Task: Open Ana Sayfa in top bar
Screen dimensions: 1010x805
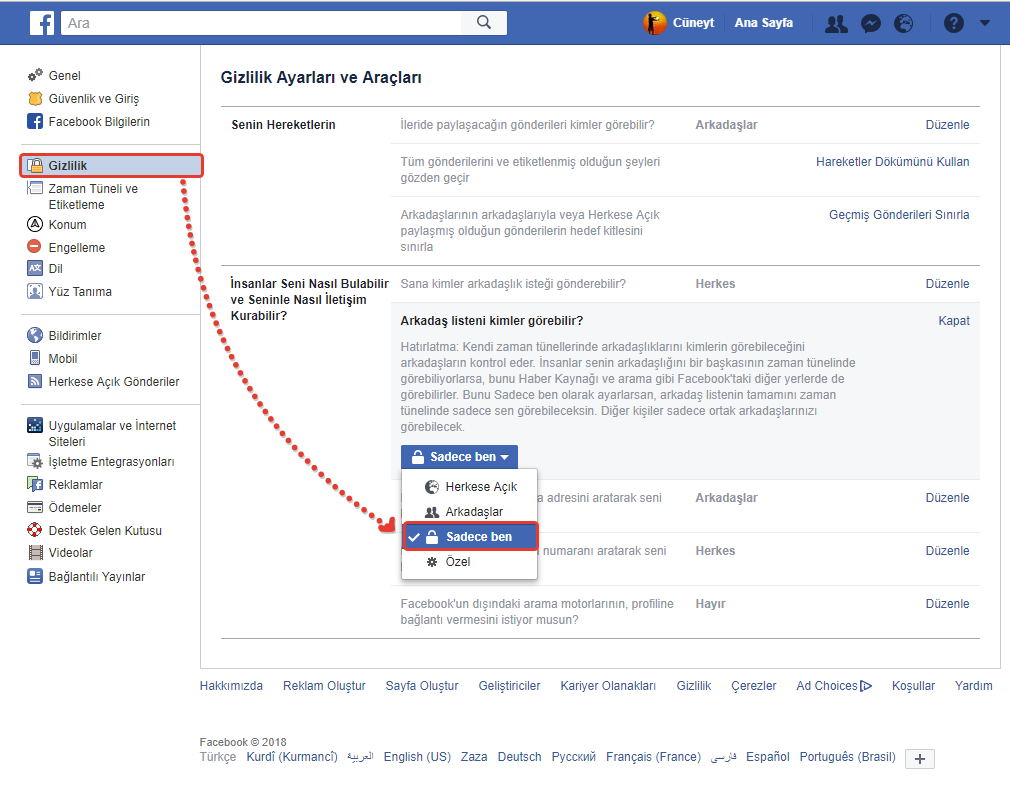Action: [x=763, y=23]
